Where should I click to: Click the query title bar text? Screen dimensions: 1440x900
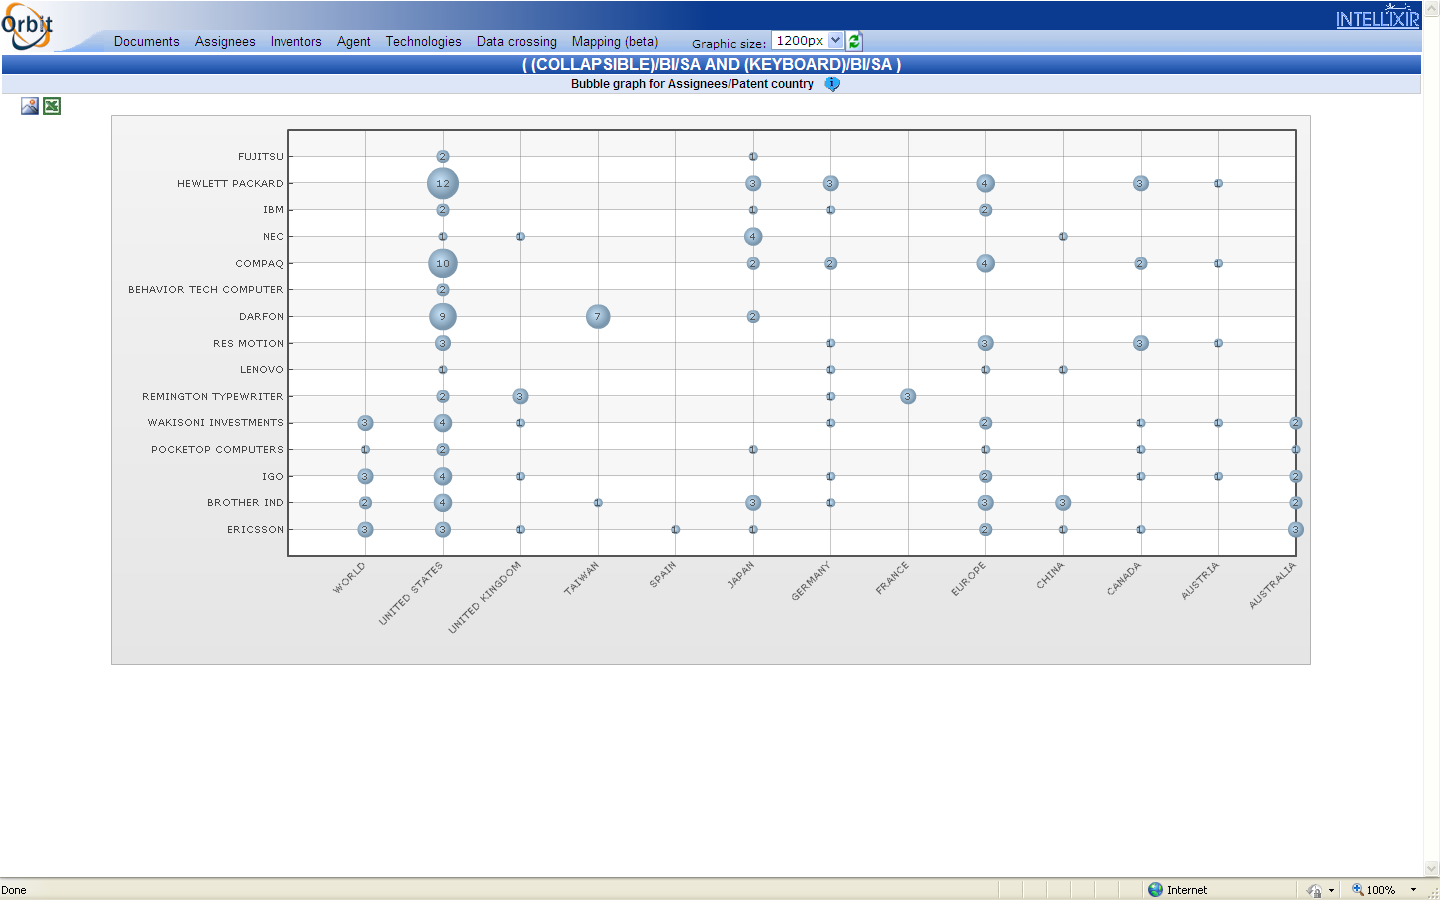point(711,65)
